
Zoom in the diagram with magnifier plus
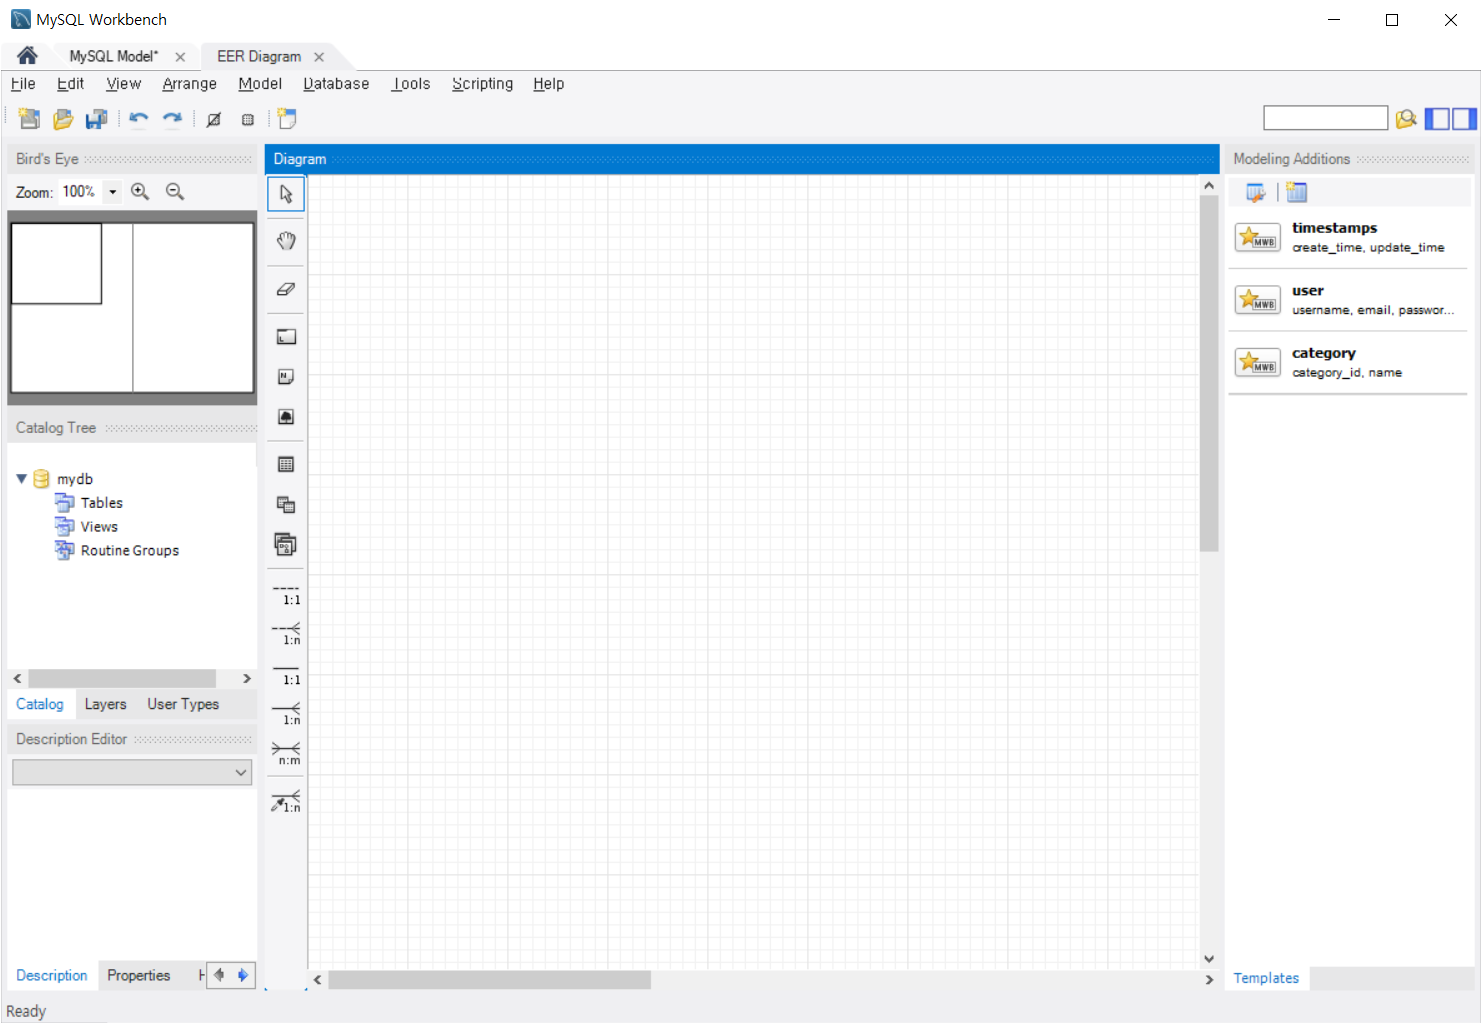140,192
